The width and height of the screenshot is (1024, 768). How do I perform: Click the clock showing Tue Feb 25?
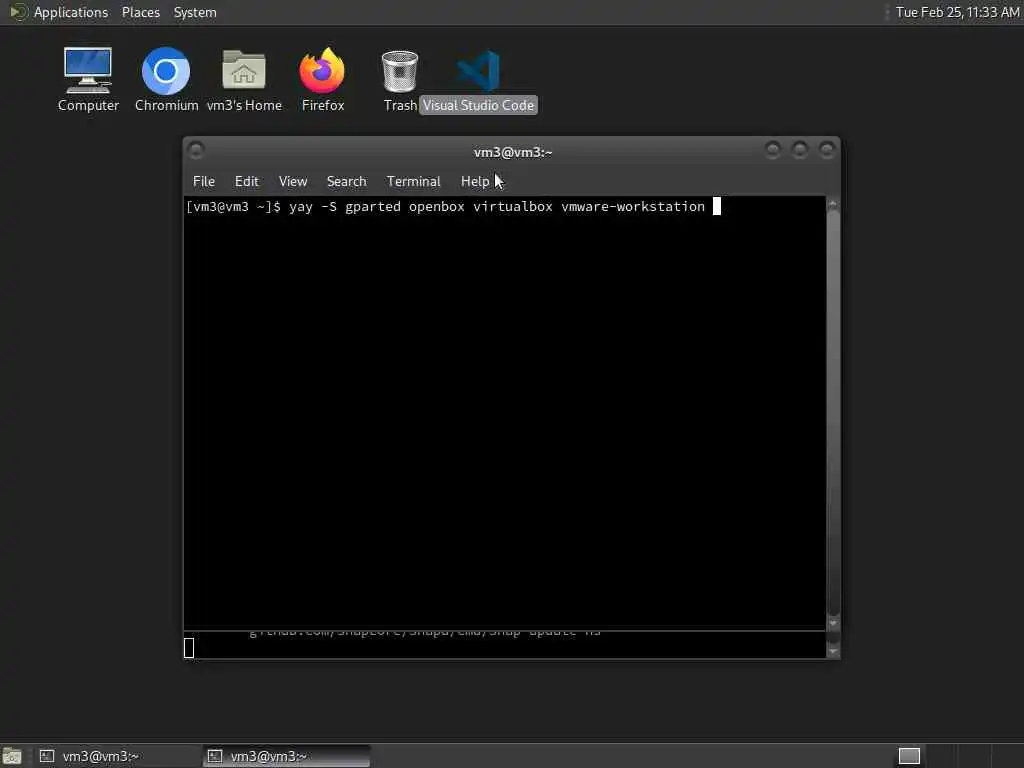pos(957,12)
